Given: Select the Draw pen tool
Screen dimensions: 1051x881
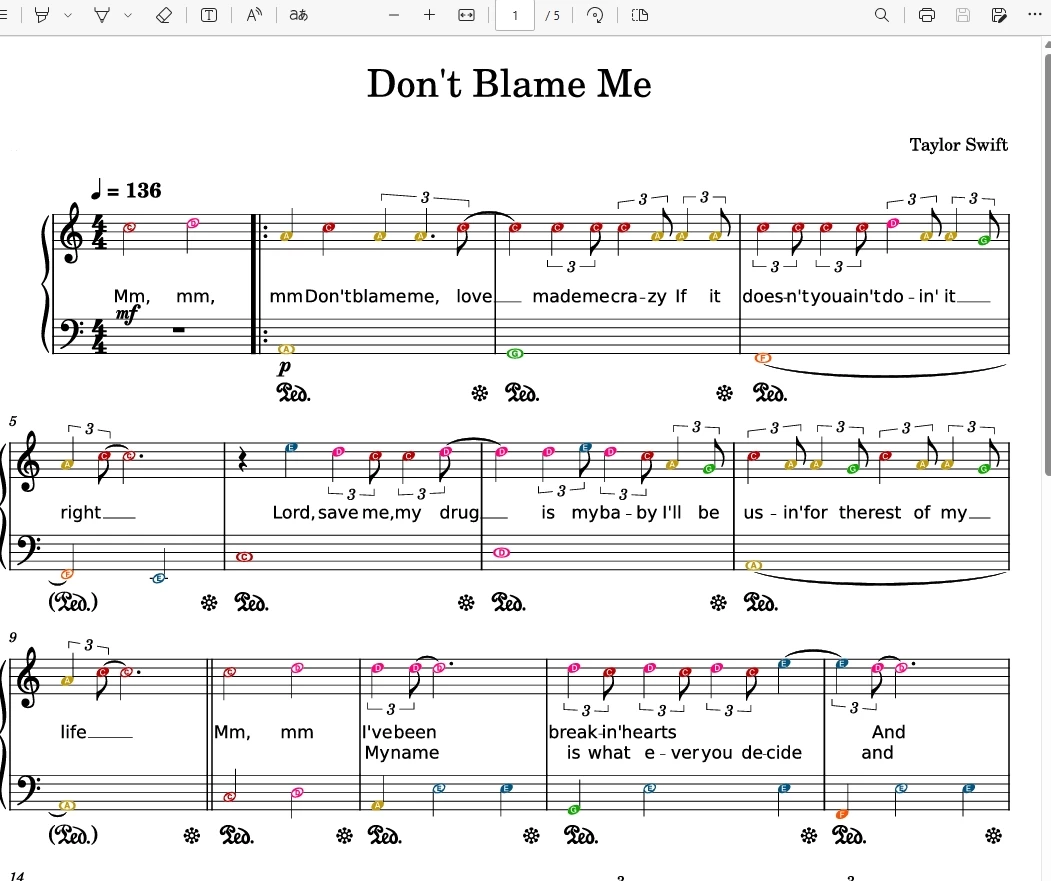Looking at the screenshot, I should (x=102, y=15).
